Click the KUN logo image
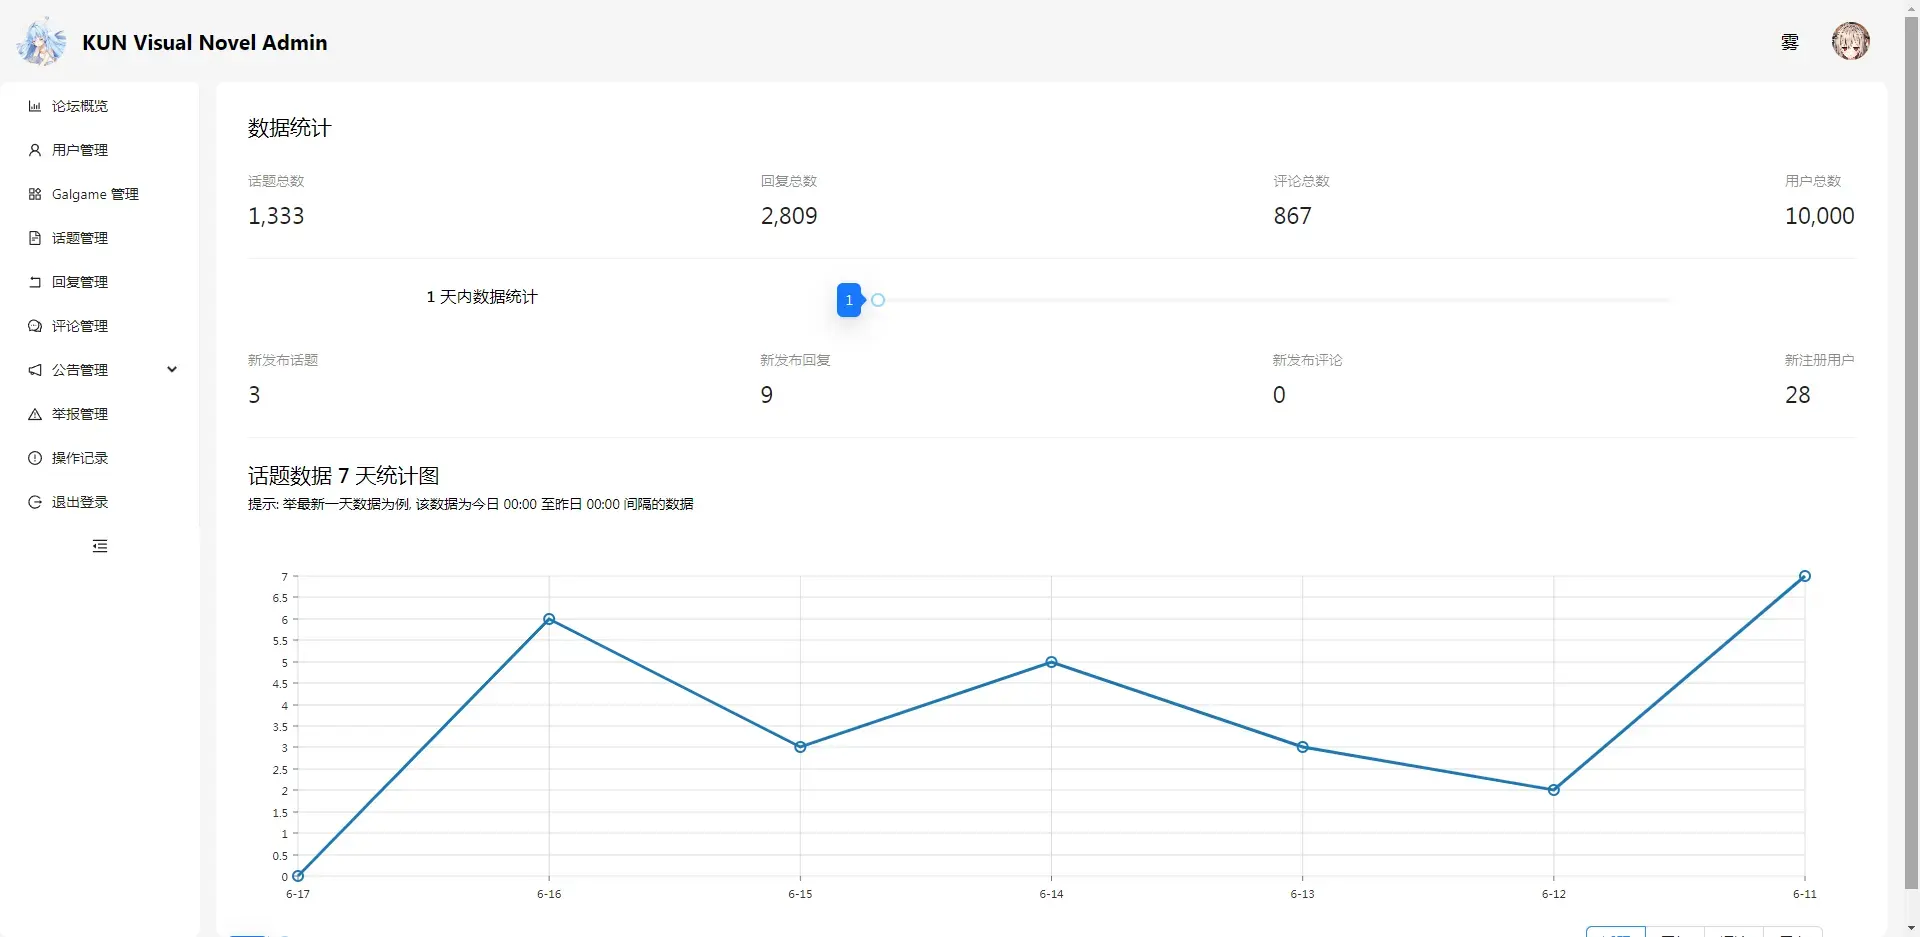The width and height of the screenshot is (1920, 937). click(x=42, y=42)
